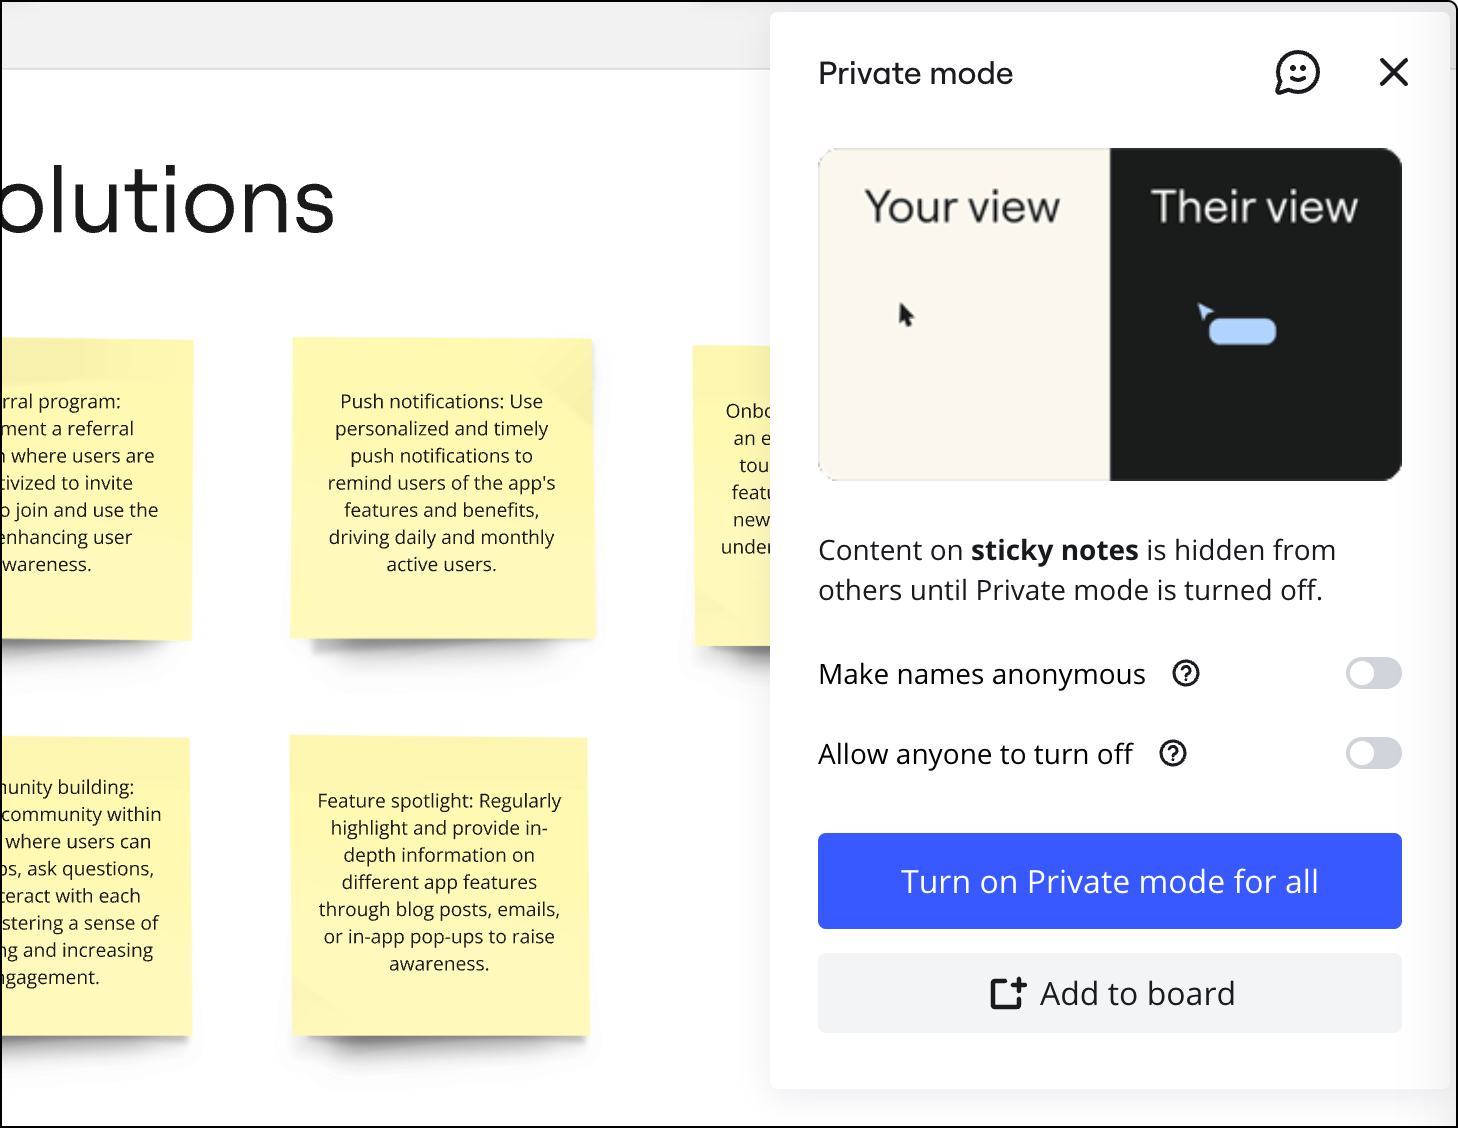Enable the Make names anonymous toggle
Image resolution: width=1458 pixels, height=1128 pixels.
1373,674
